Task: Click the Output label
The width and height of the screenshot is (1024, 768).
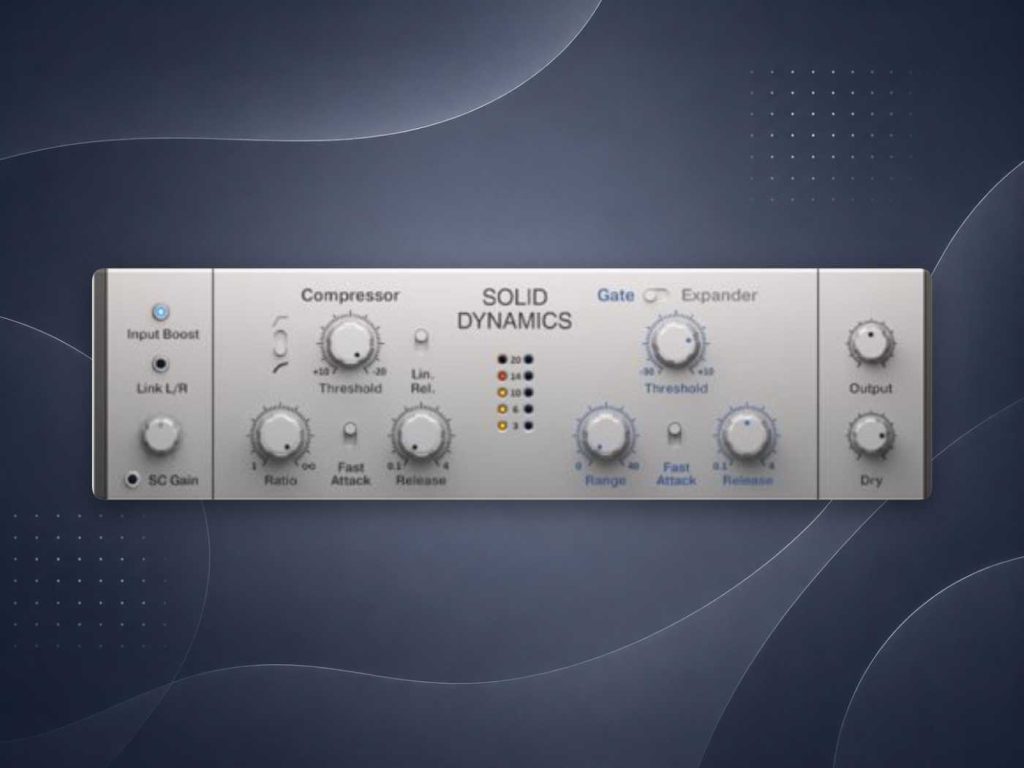Action: (x=871, y=389)
